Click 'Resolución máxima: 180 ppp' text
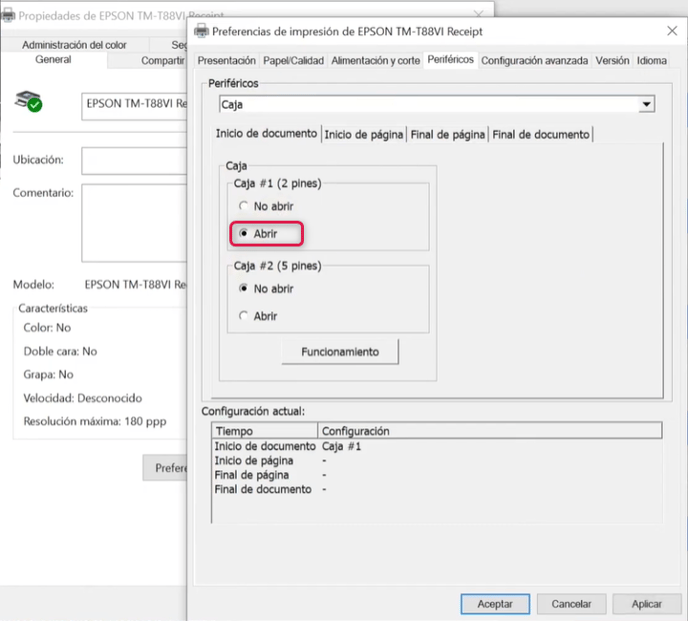Viewport: 688px width, 621px height. 95,421
